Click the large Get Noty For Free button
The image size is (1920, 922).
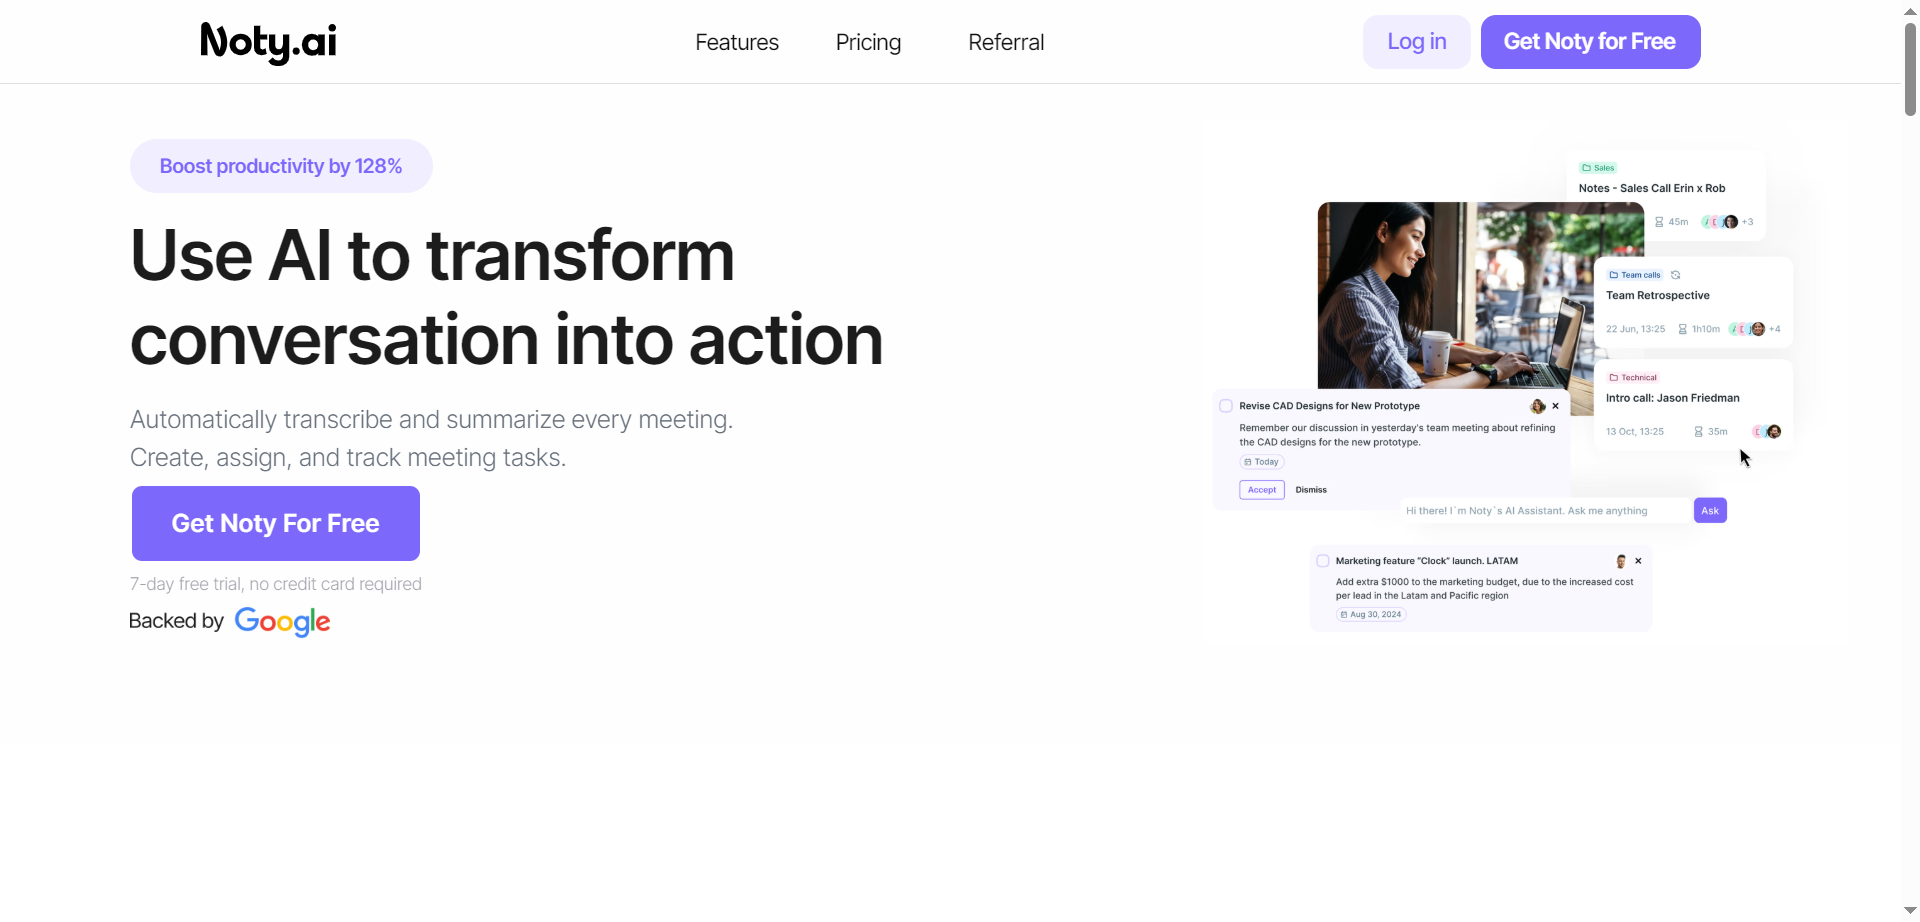276,523
